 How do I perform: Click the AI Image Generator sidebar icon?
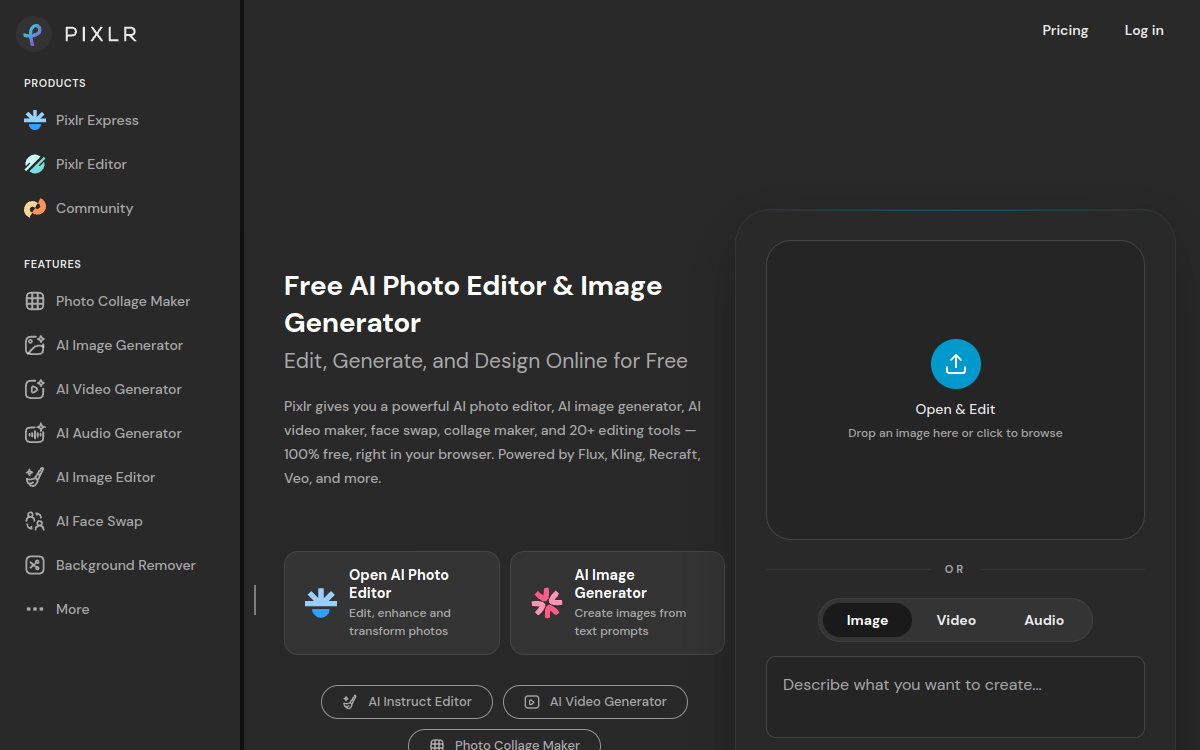(x=35, y=345)
